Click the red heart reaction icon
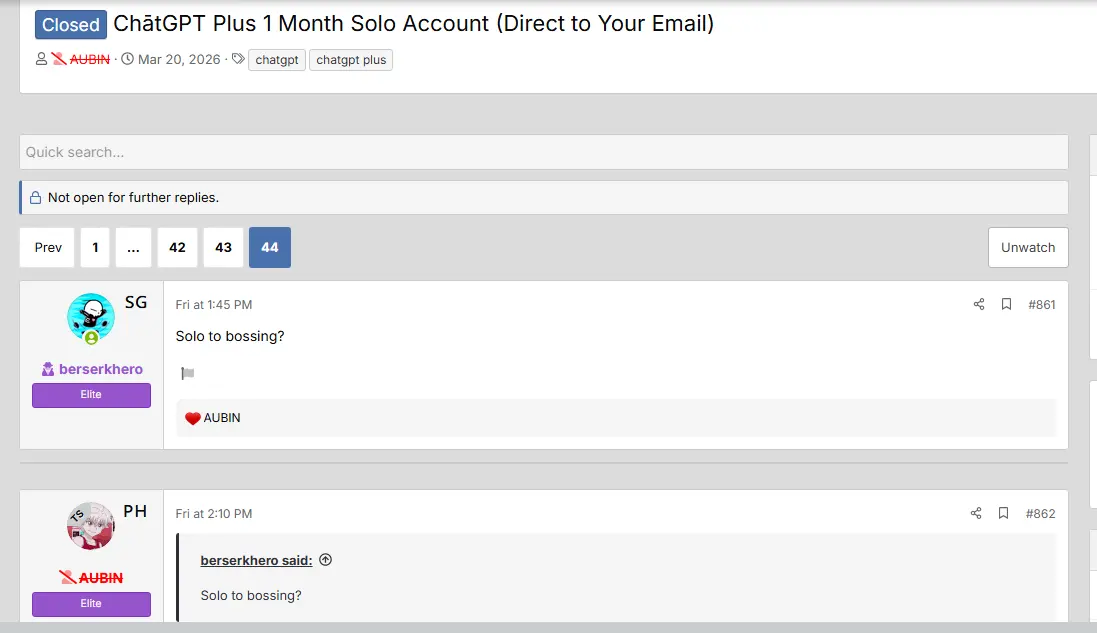 [192, 418]
